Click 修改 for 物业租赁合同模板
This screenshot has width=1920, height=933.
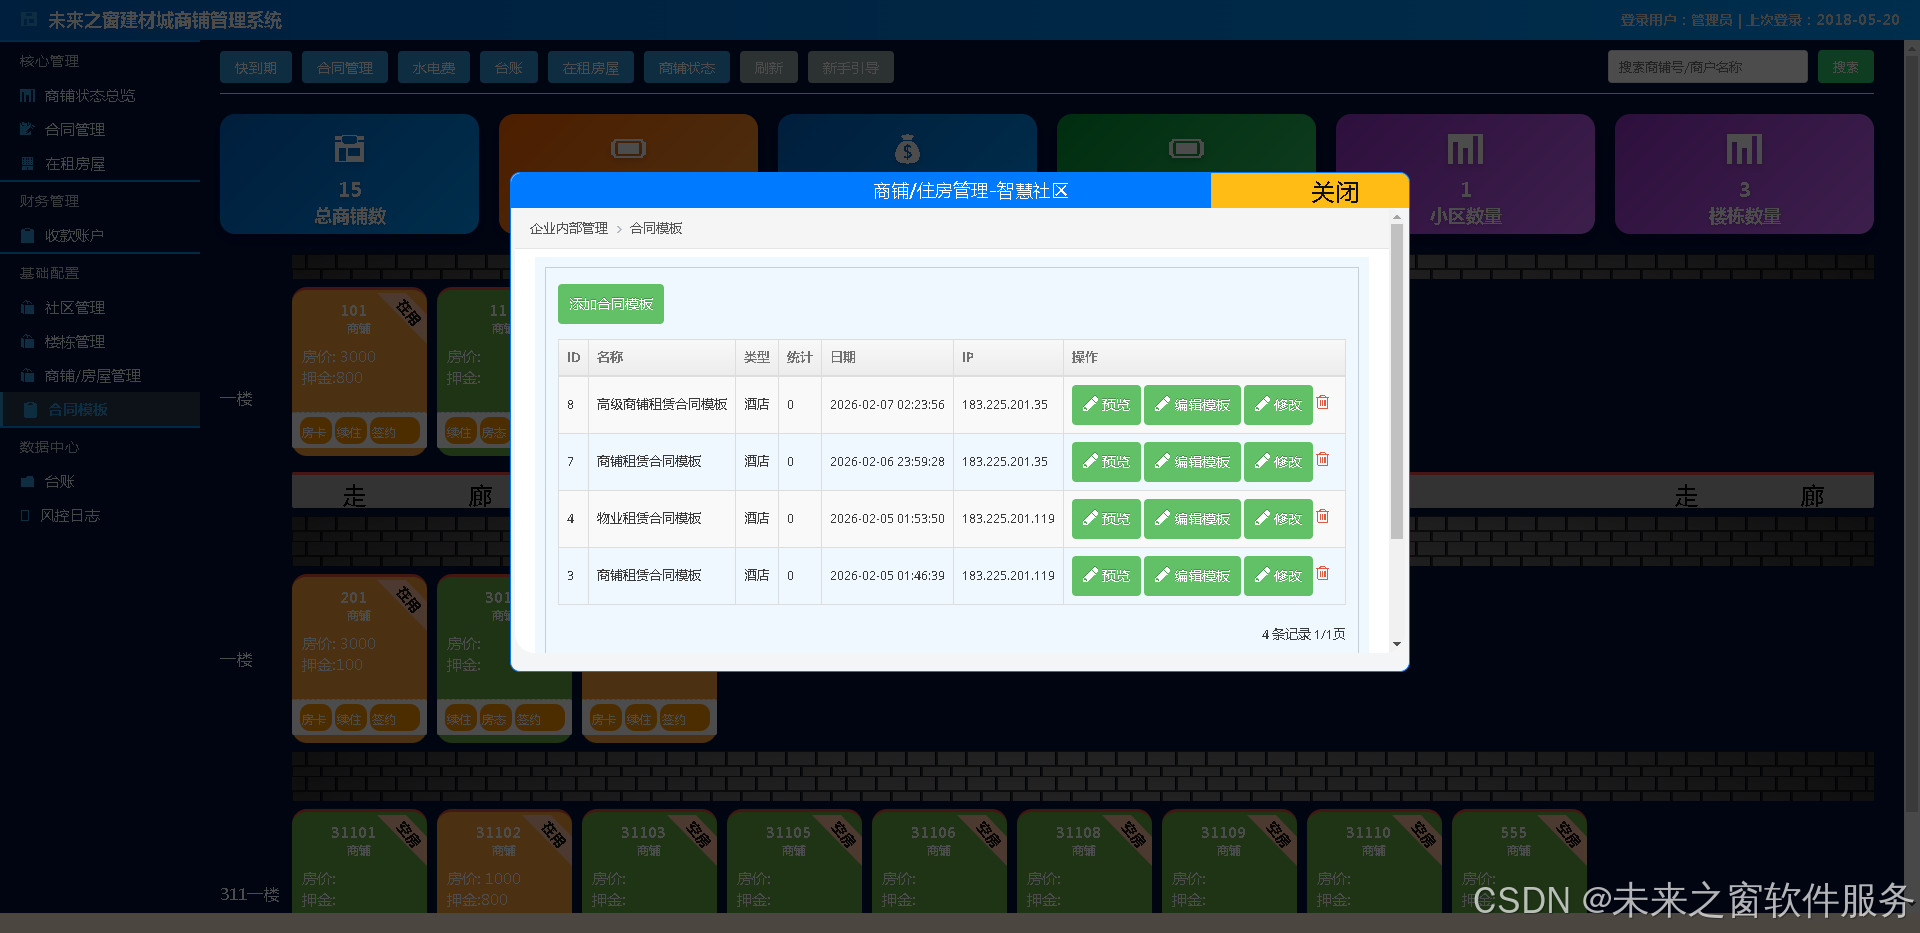point(1278,519)
